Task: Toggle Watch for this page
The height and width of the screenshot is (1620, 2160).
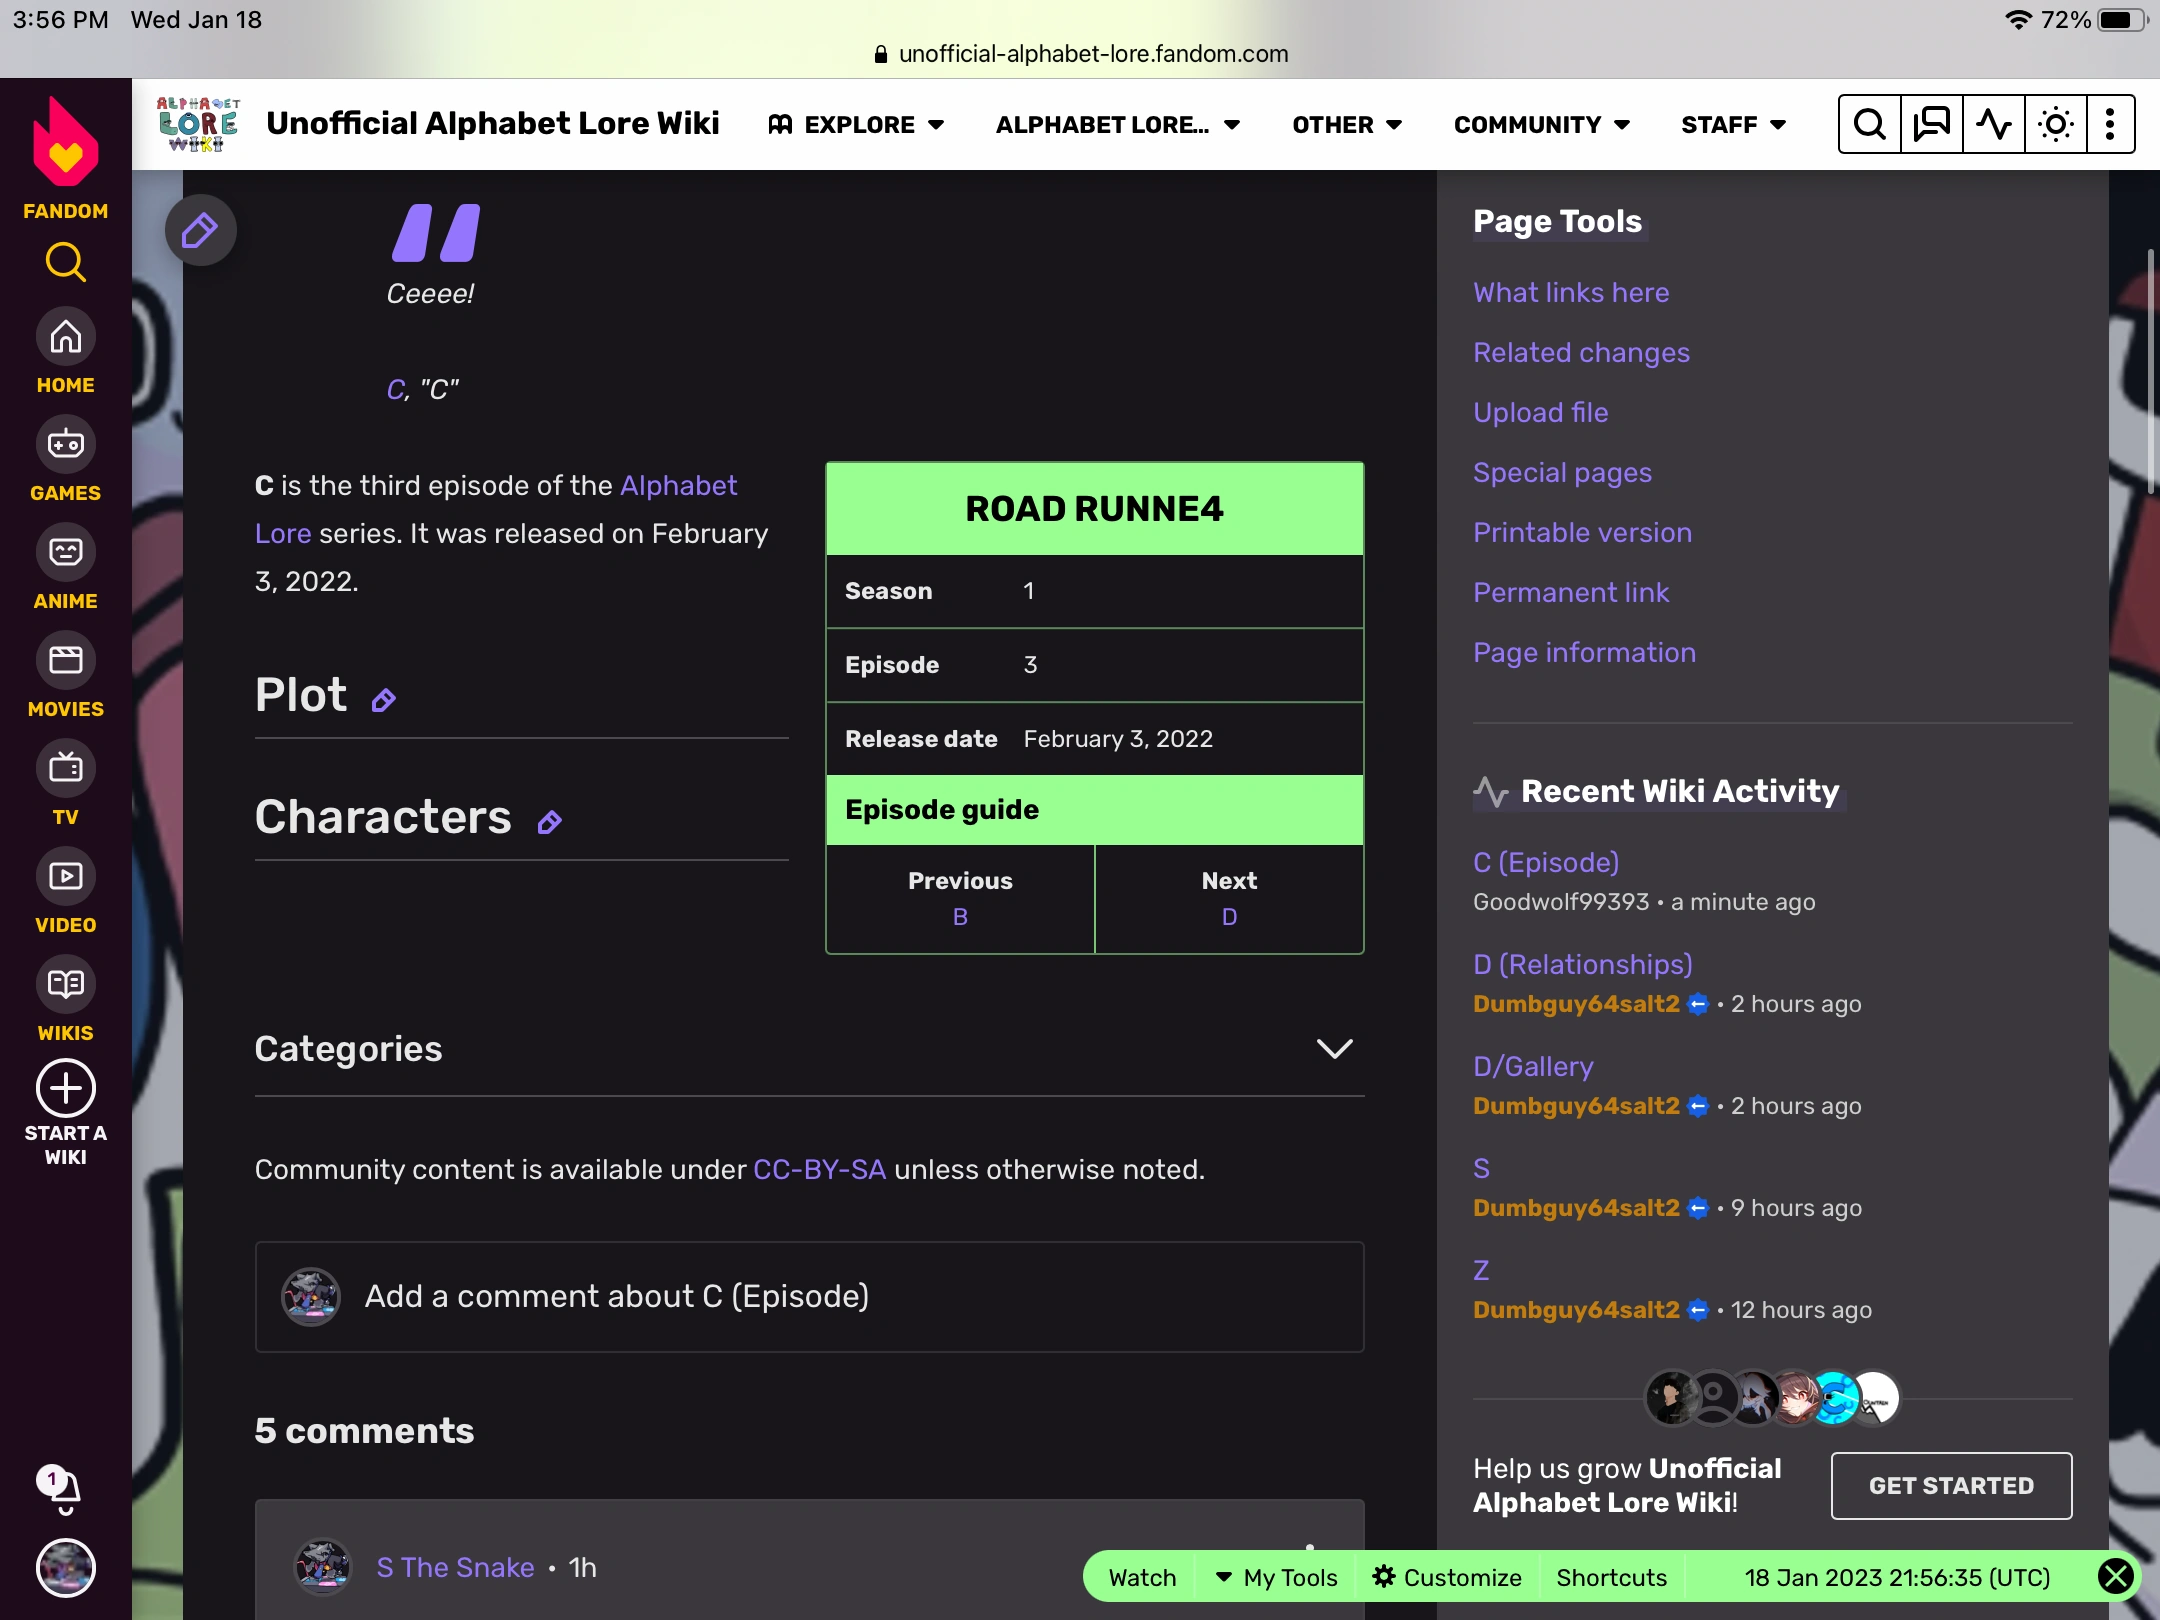Action: pyautogui.click(x=1142, y=1577)
